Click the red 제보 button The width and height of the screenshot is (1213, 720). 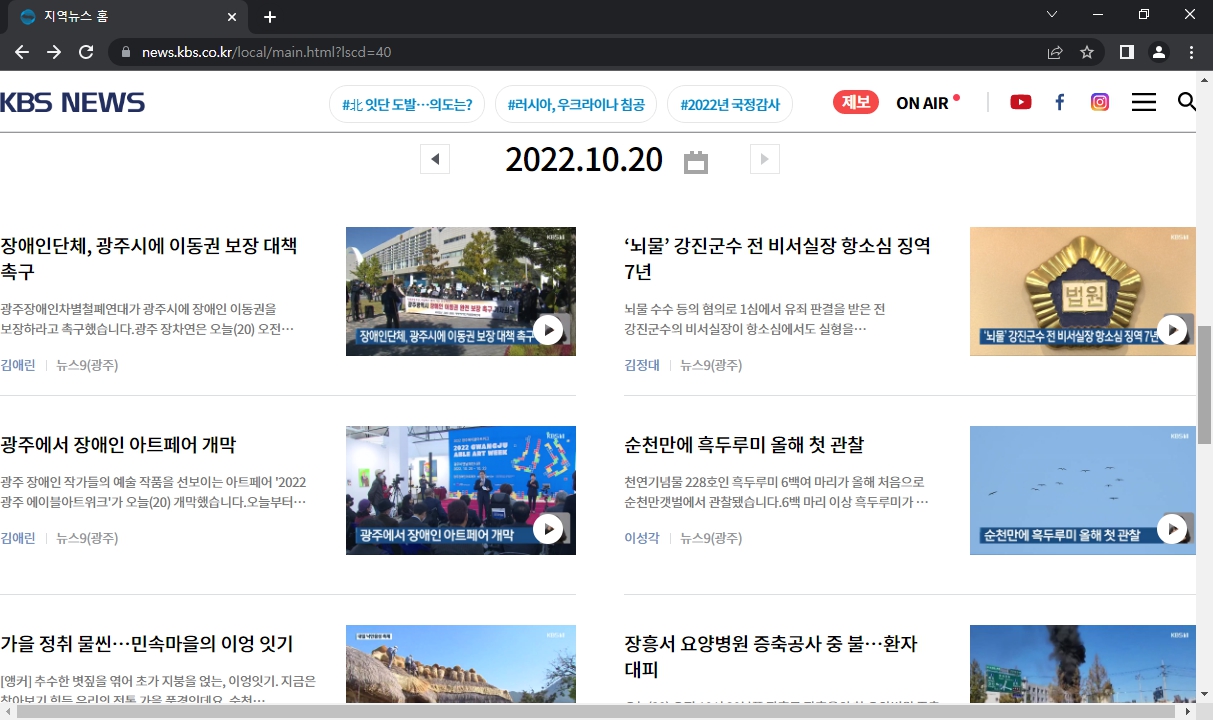[856, 102]
